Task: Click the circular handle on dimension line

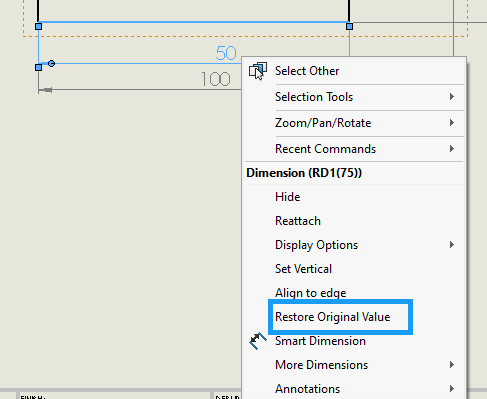Action: (51, 63)
